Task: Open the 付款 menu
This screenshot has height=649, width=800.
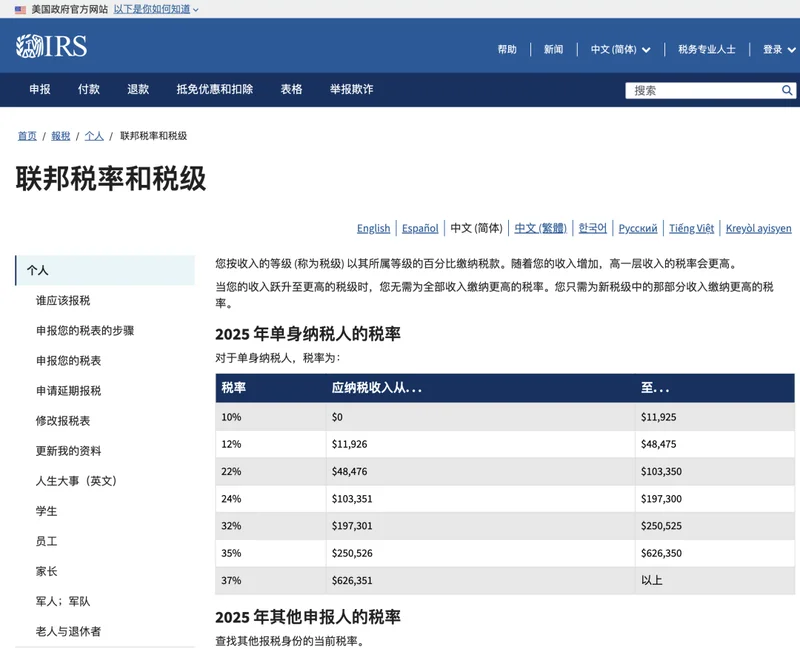Action: pyautogui.click(x=89, y=89)
